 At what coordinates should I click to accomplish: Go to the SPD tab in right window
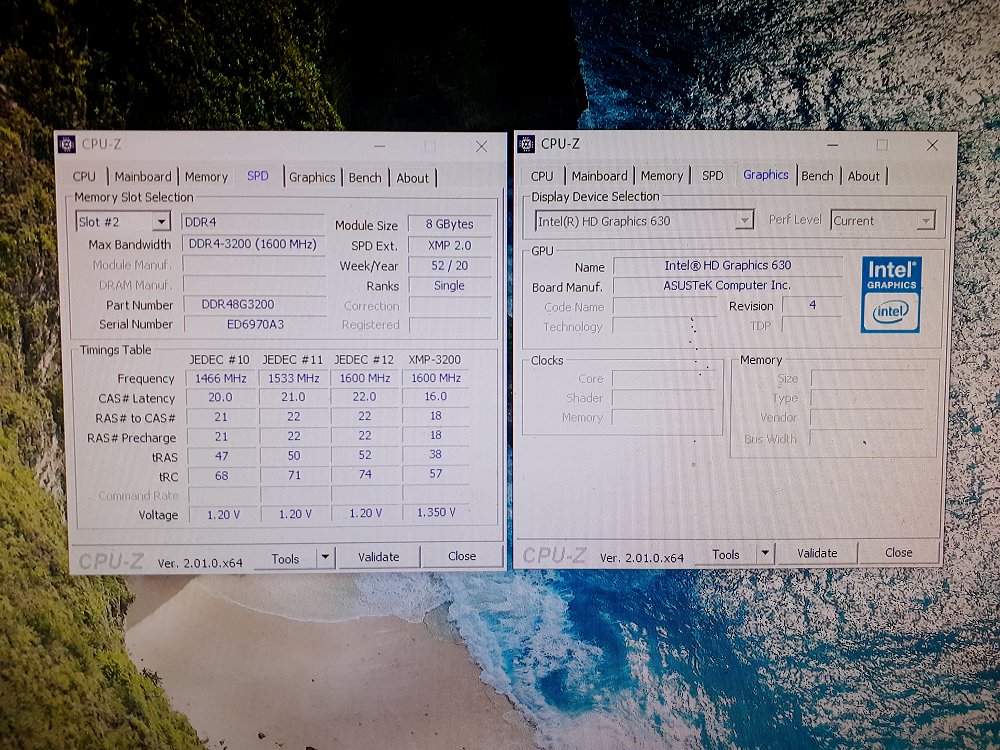tap(712, 176)
